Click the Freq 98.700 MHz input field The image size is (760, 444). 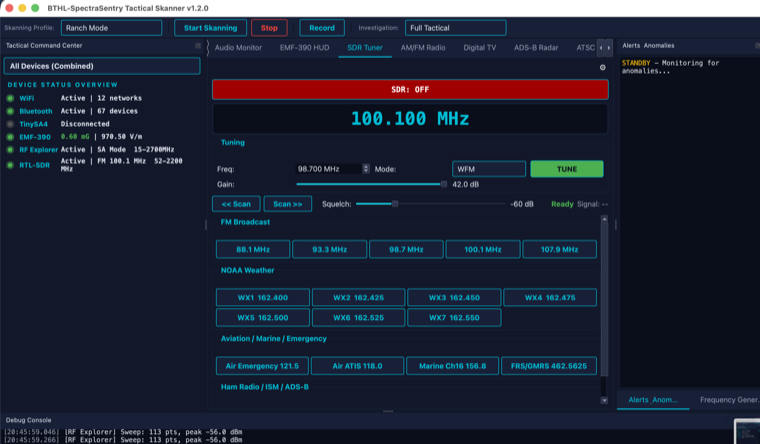pos(329,169)
